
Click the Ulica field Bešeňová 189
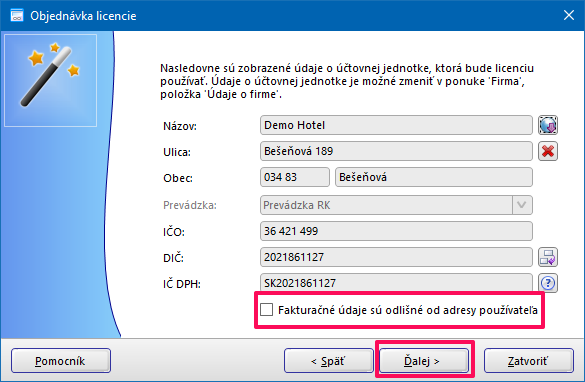coord(396,151)
